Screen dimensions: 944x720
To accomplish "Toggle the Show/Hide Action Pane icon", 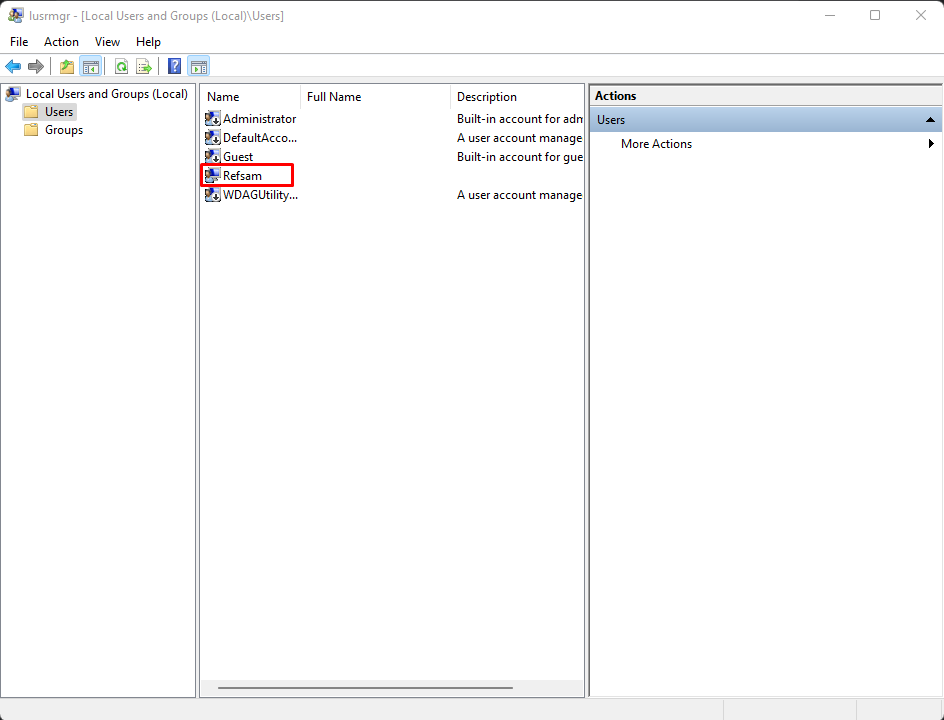I will (x=198, y=66).
